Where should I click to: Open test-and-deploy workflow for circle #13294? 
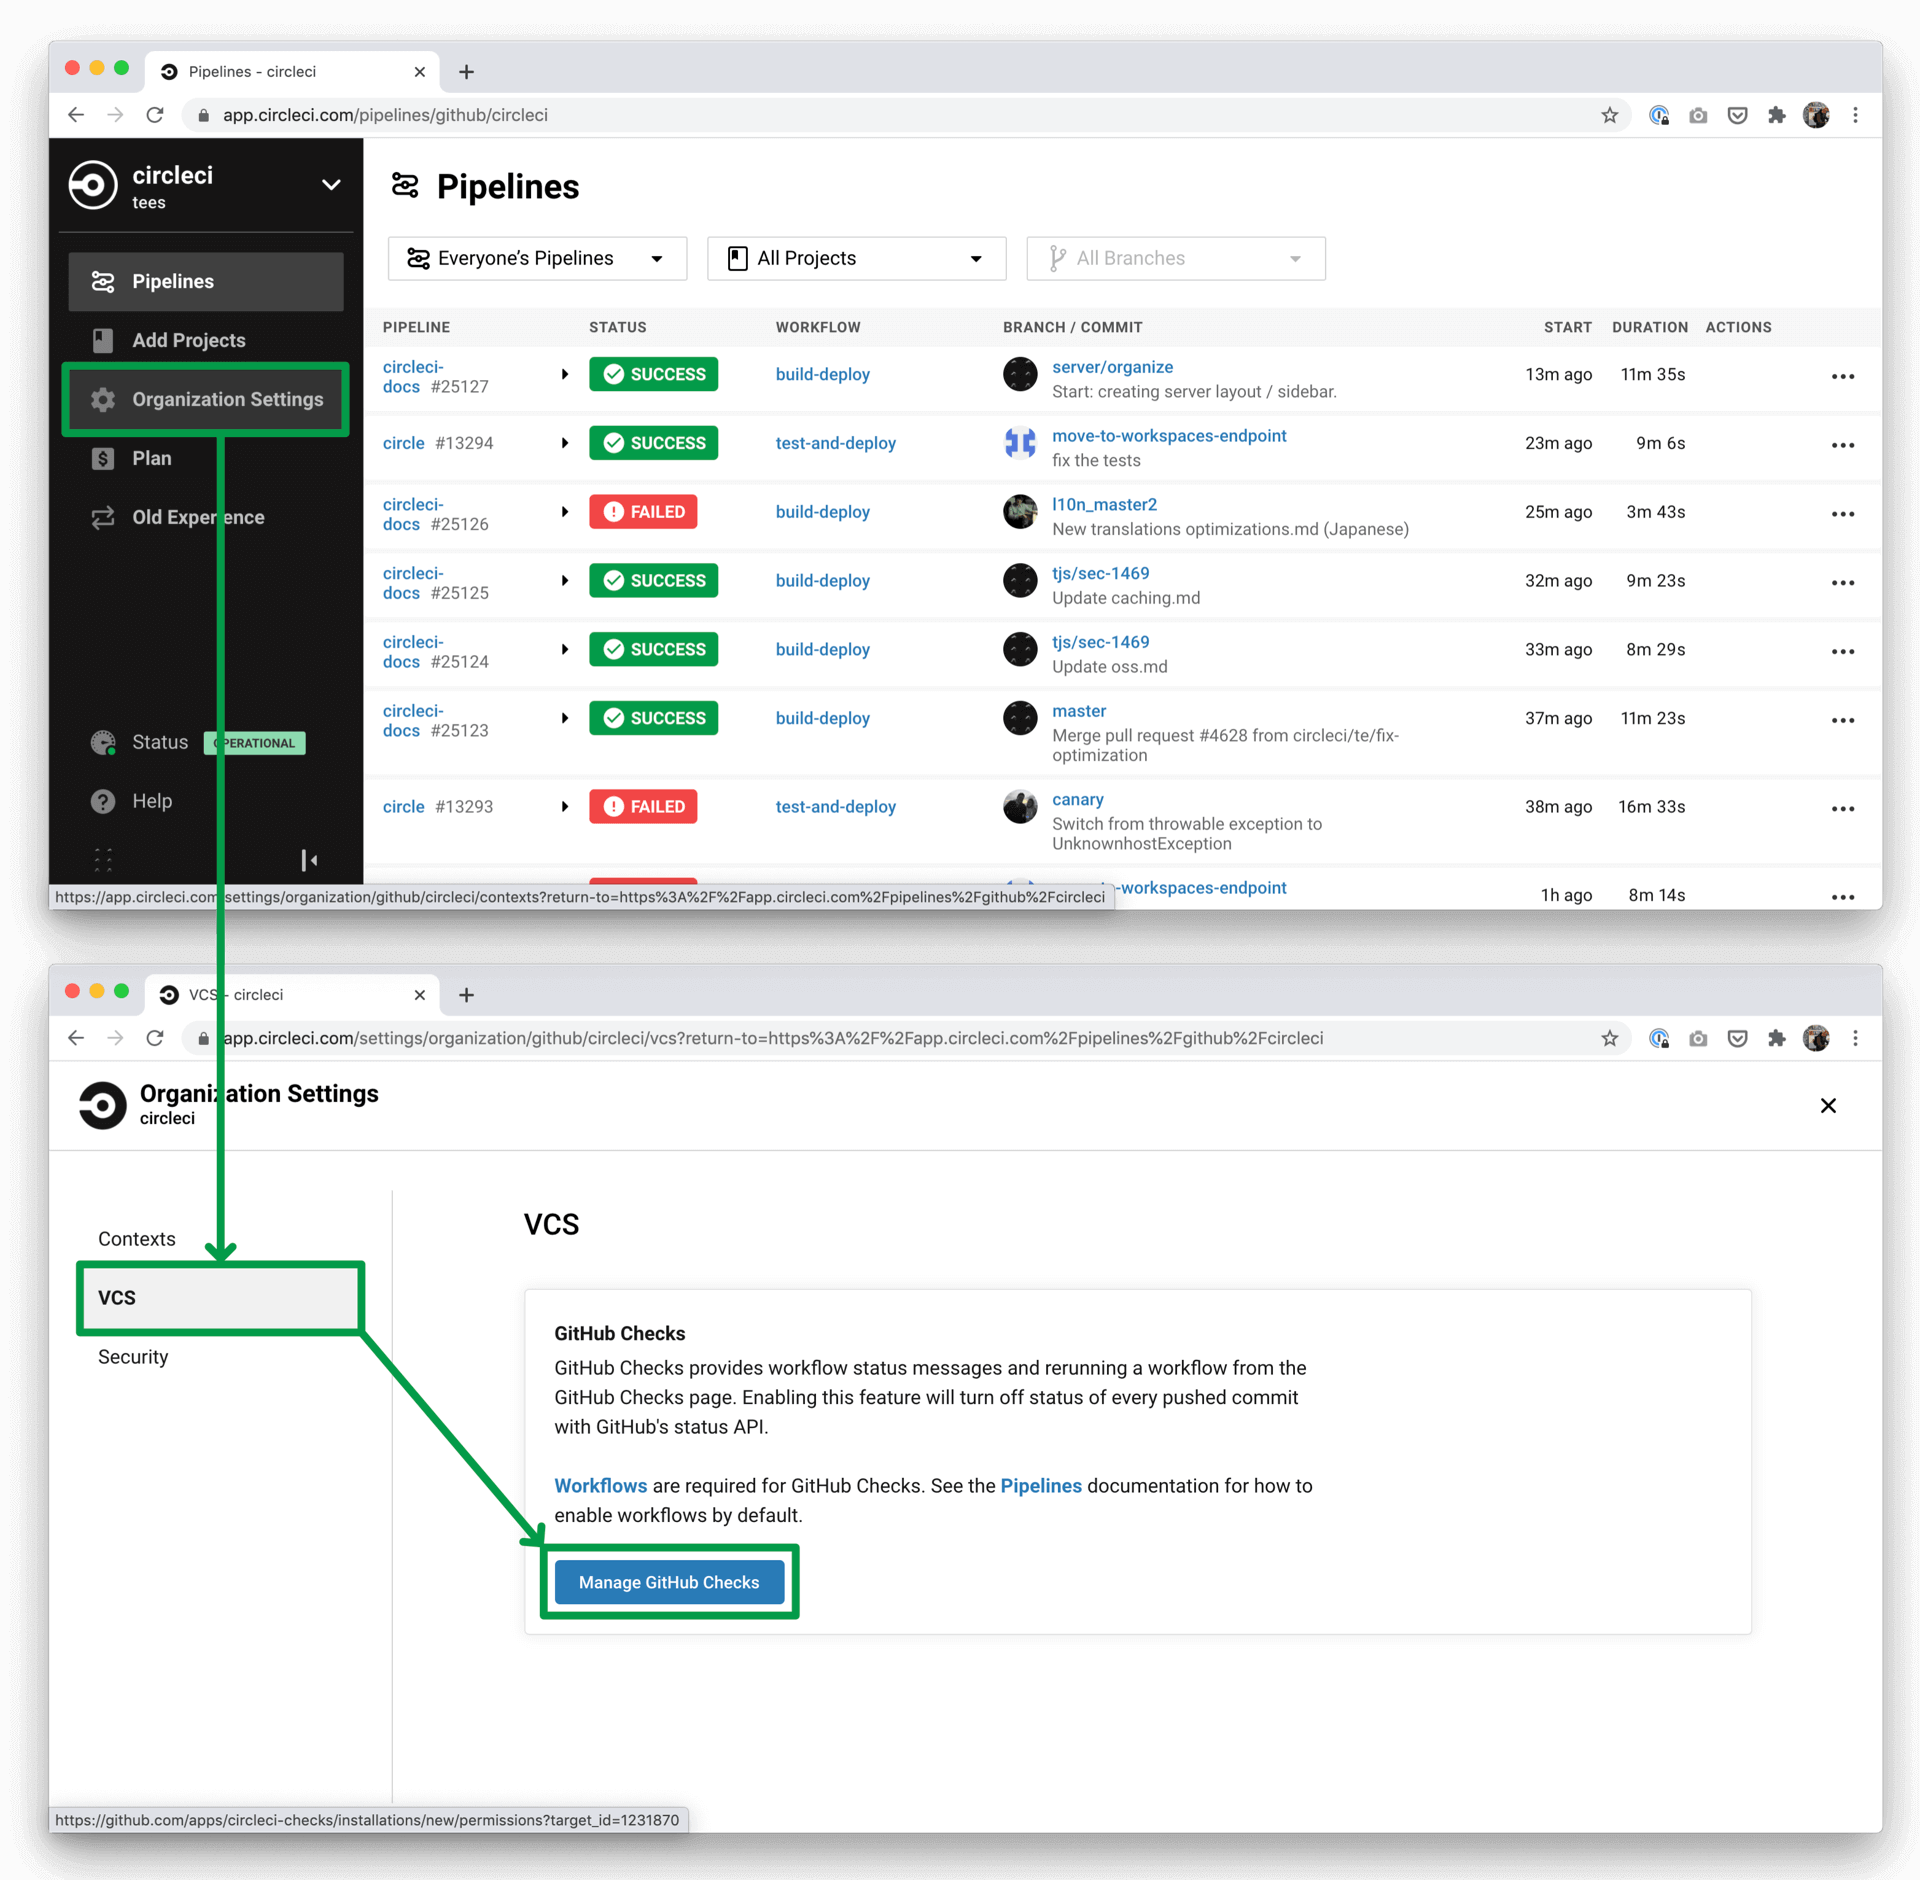(836, 443)
